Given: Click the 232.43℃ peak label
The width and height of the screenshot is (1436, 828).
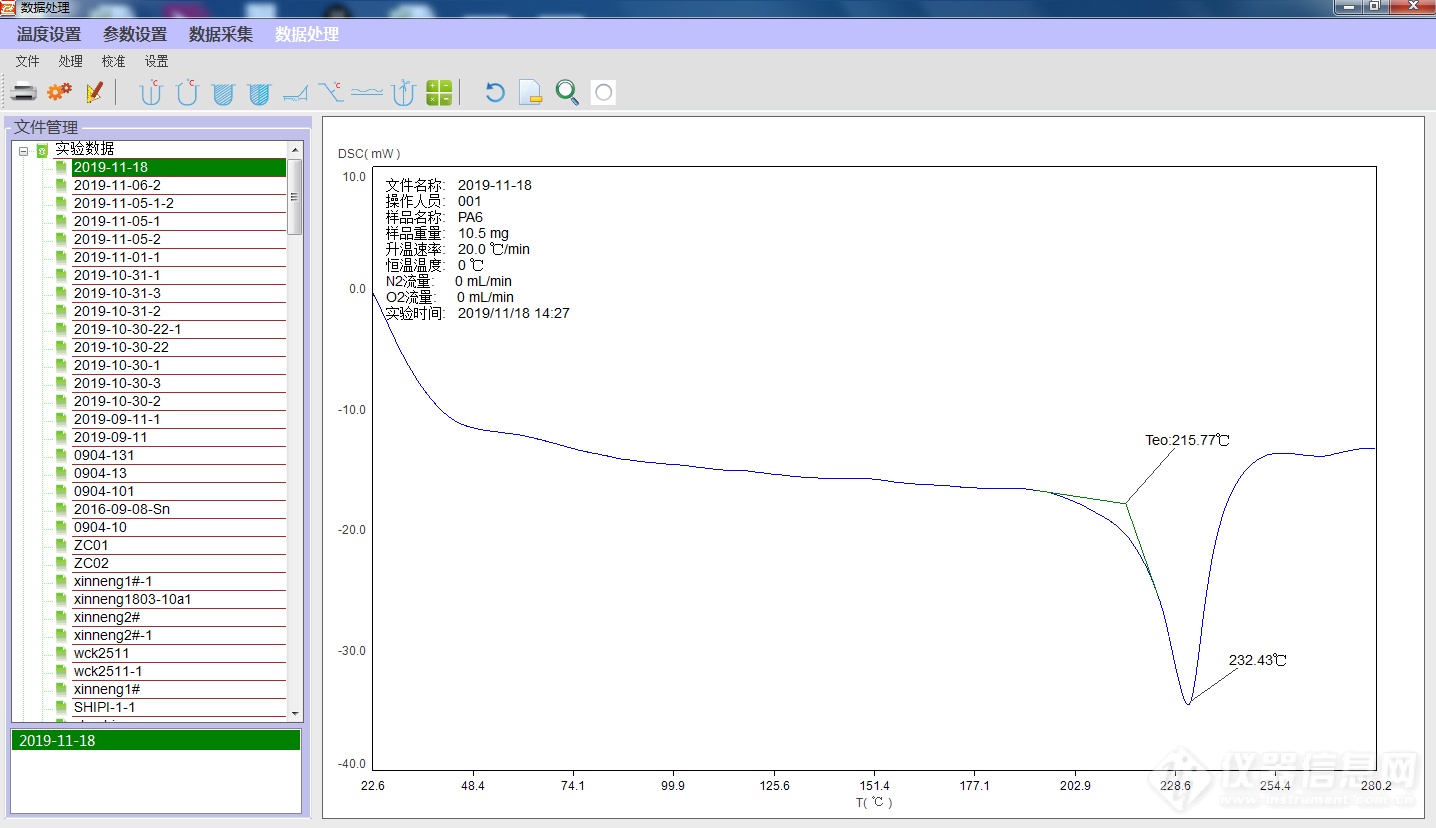Looking at the screenshot, I should pyautogui.click(x=1257, y=661).
